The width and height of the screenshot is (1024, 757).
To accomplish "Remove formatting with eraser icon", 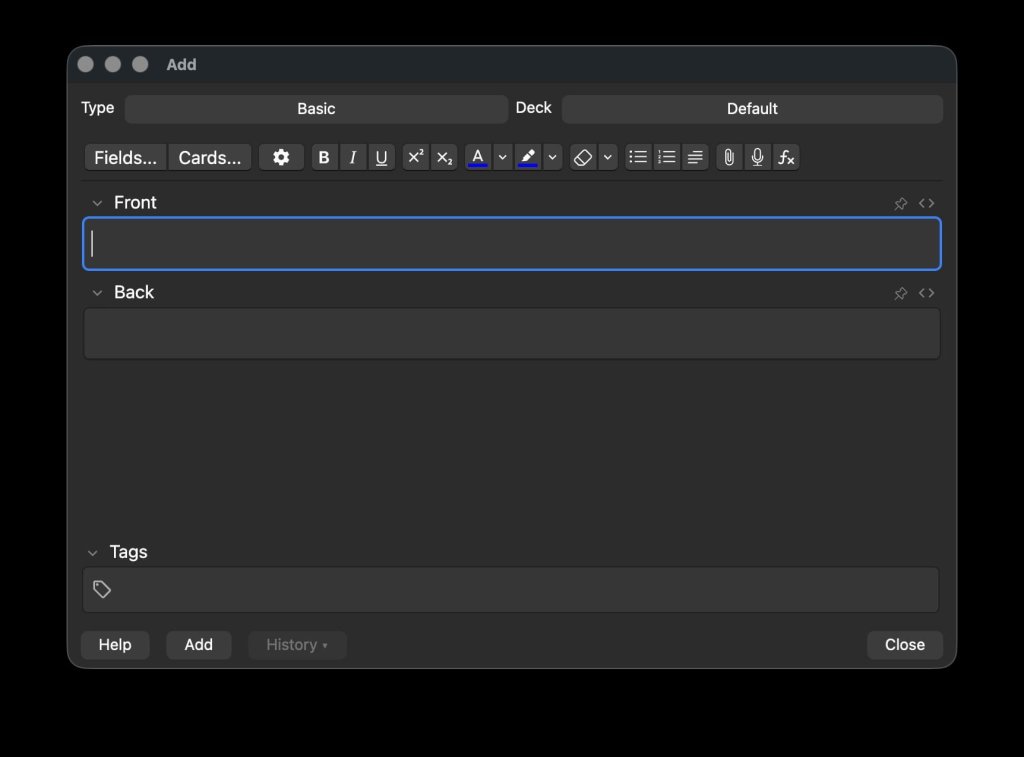I will coord(583,157).
